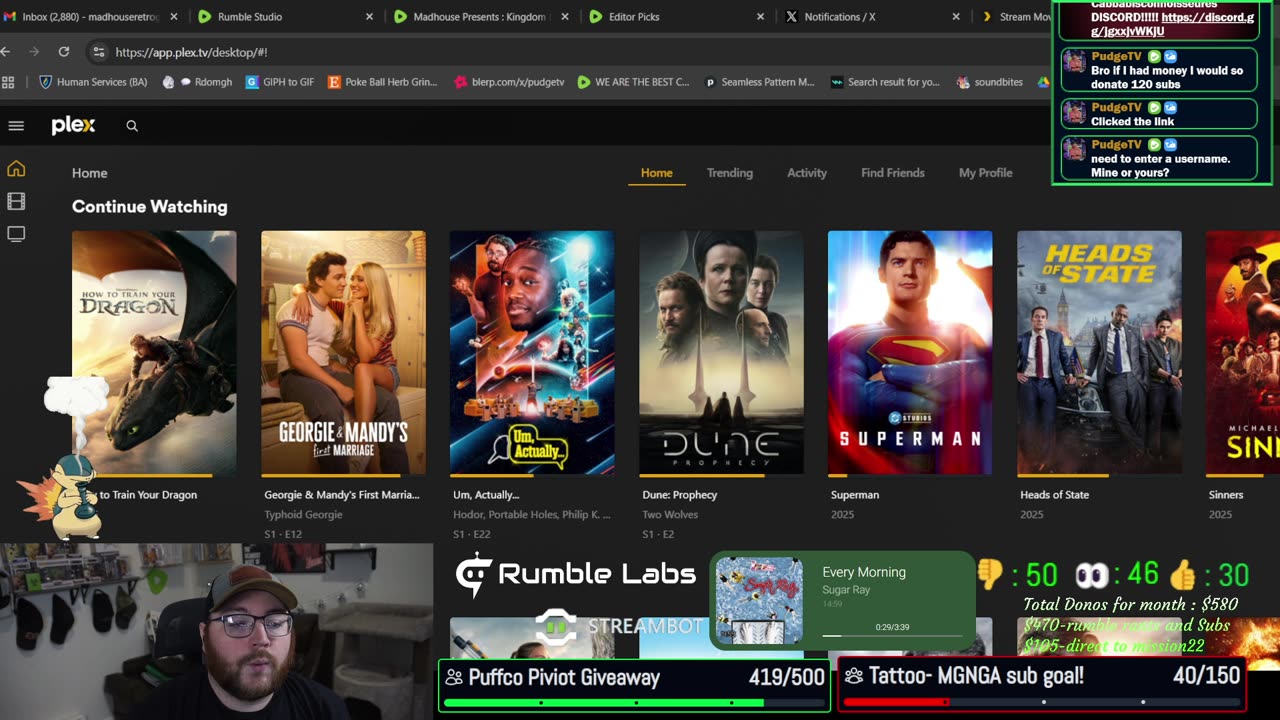Close the Madhouse Presents tab
Viewport: 1280px width, 720px height.
(564, 17)
